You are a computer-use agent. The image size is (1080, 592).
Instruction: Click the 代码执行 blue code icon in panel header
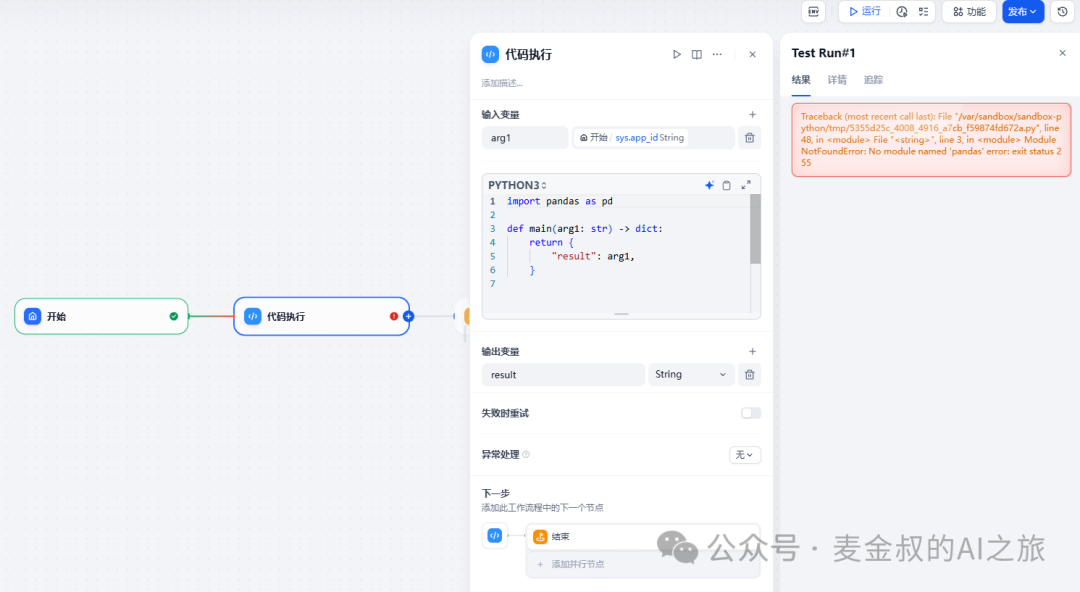coord(490,54)
